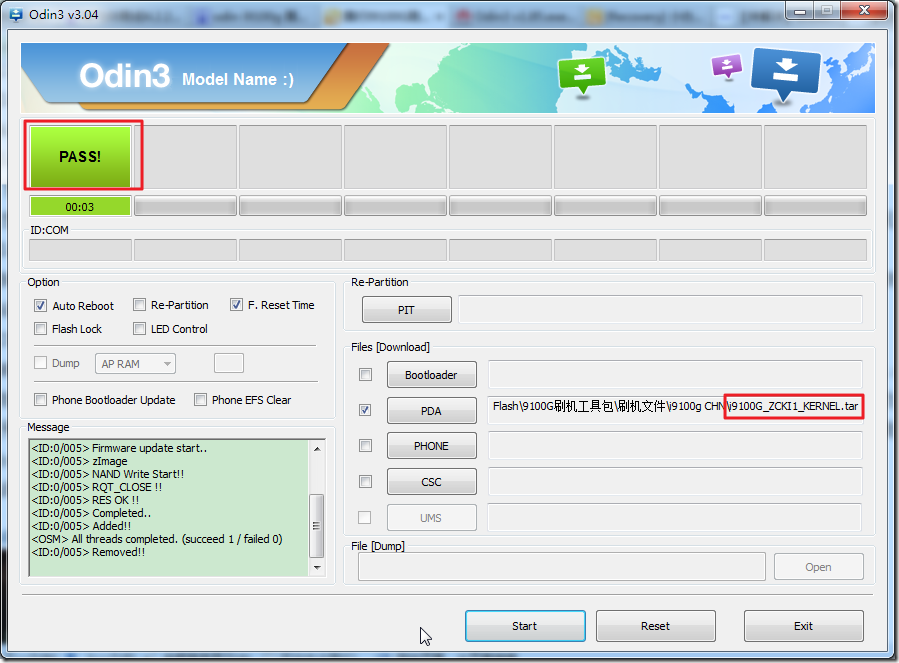Click the PHONE file button
Screen dimensions: 899x663
431,446
